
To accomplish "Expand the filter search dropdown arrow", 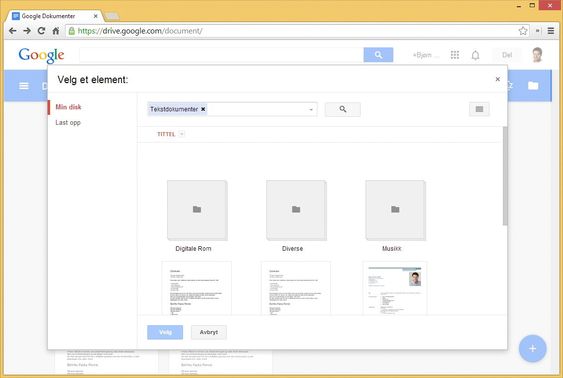I will click(311, 109).
